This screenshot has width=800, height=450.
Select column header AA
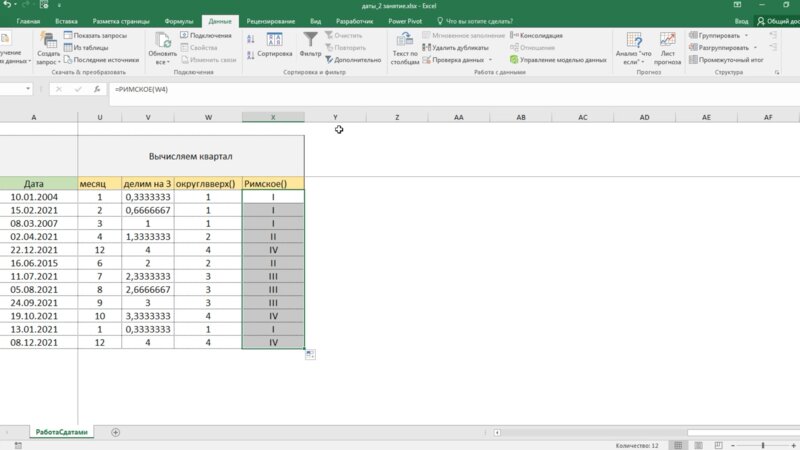(459, 117)
